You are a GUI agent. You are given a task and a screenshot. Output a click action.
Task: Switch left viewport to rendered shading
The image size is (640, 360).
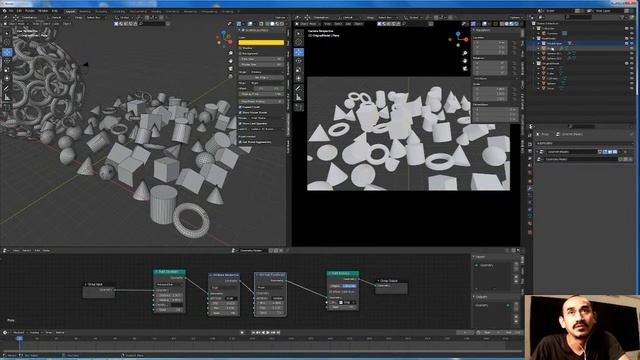click(282, 24)
